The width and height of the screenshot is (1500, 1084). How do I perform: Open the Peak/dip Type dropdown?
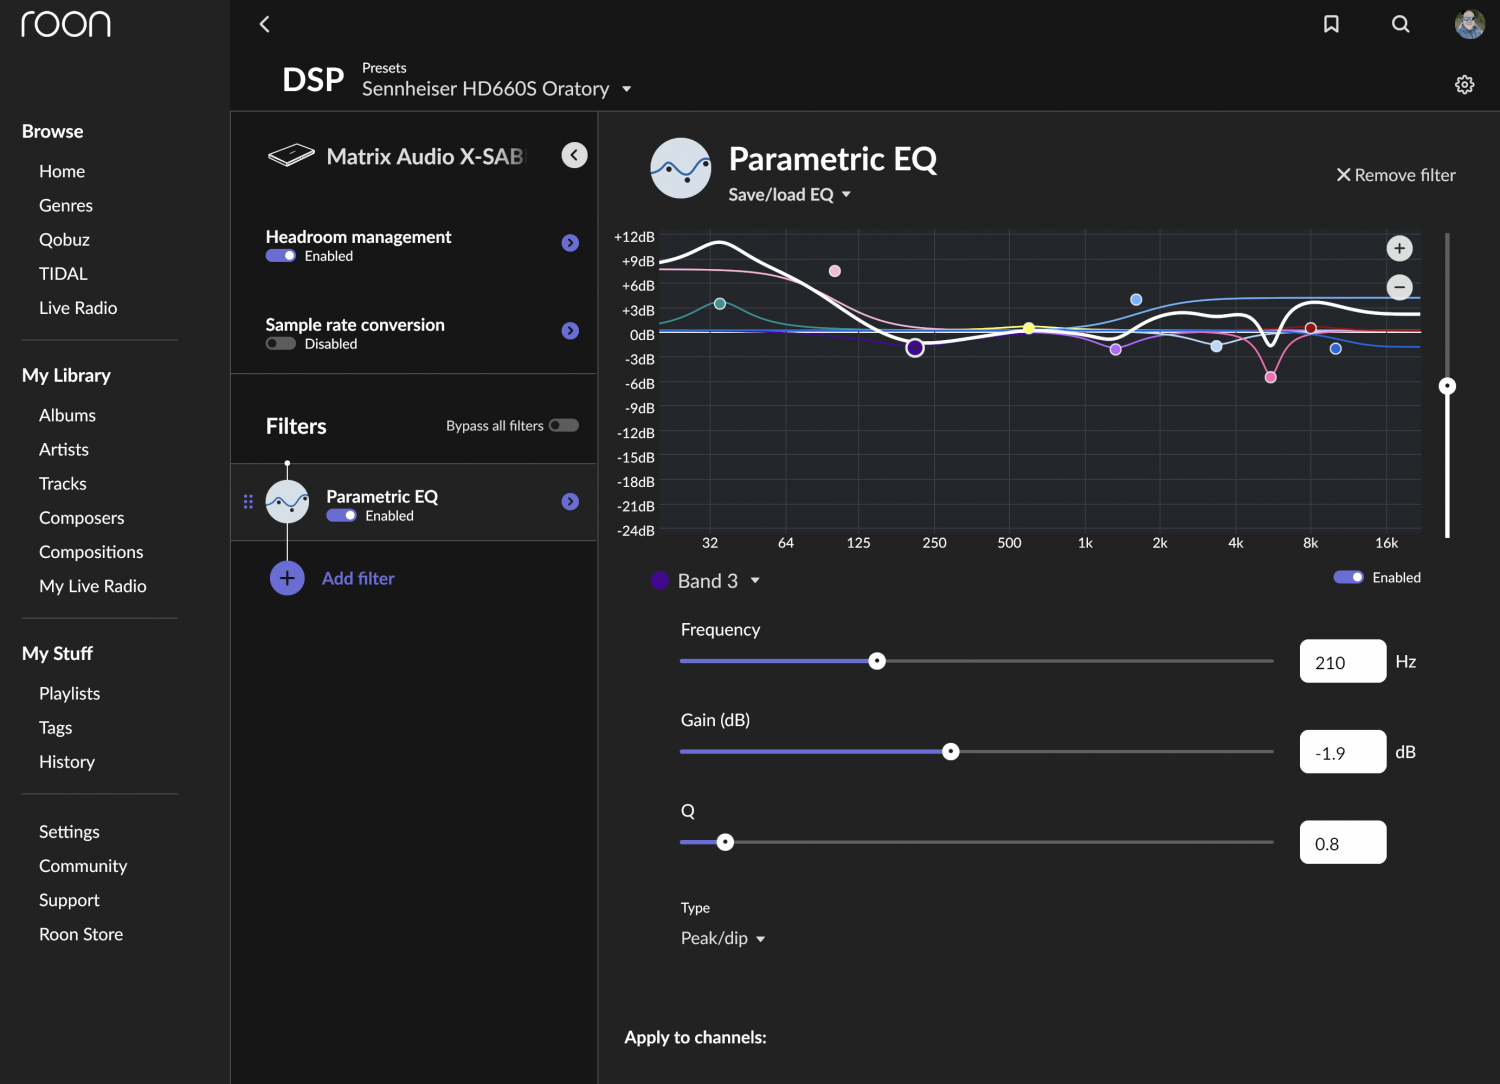[723, 938]
